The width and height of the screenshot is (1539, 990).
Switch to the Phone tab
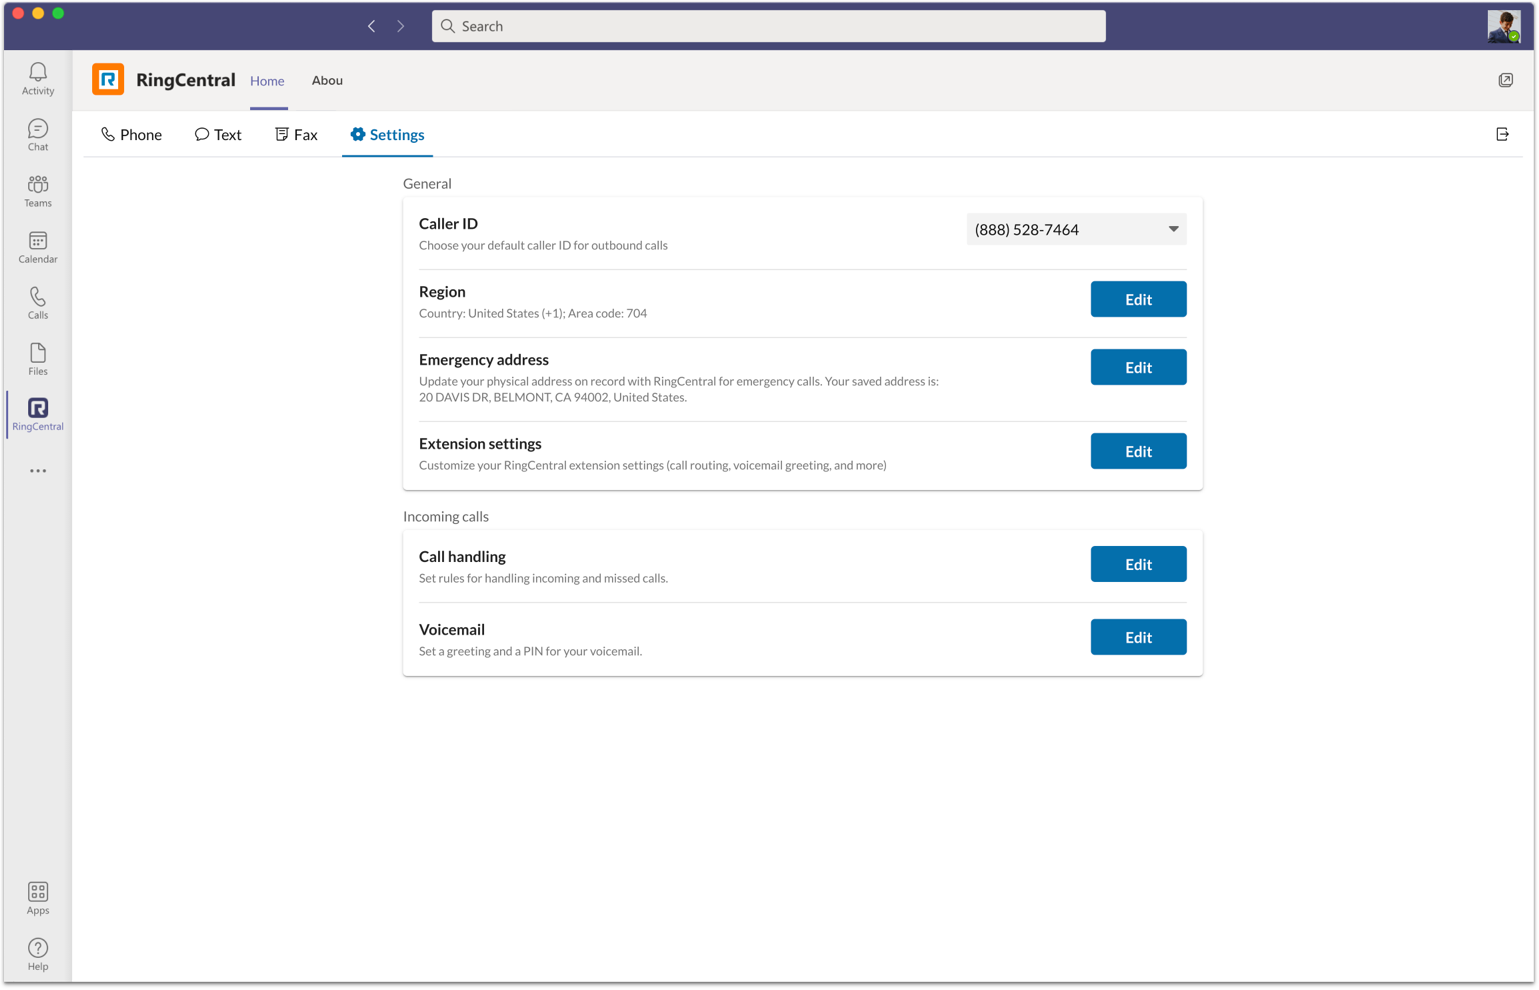pyautogui.click(x=131, y=134)
